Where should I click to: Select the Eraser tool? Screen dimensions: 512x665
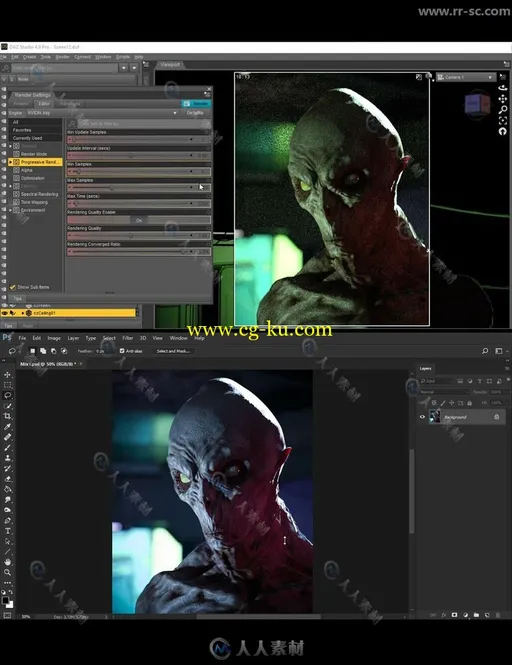(x=7, y=479)
